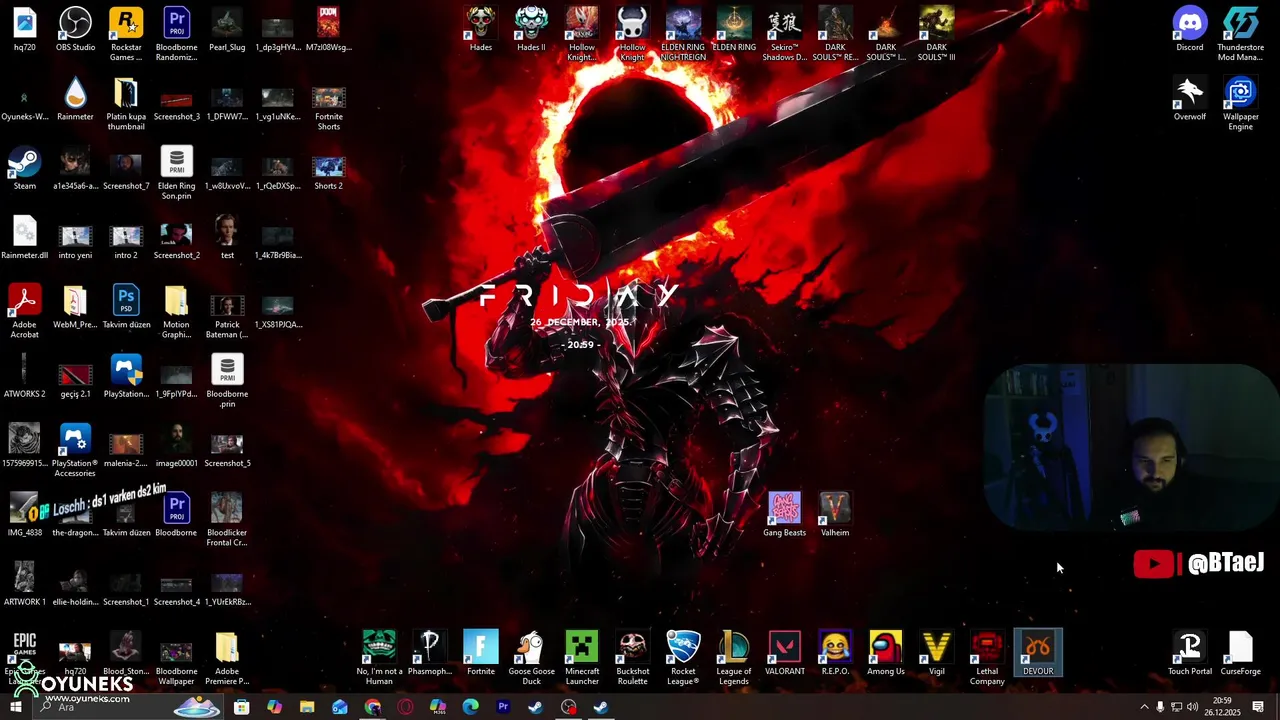Open the Discord desktop shortcut
The image size is (1280, 720).
coord(1190,30)
